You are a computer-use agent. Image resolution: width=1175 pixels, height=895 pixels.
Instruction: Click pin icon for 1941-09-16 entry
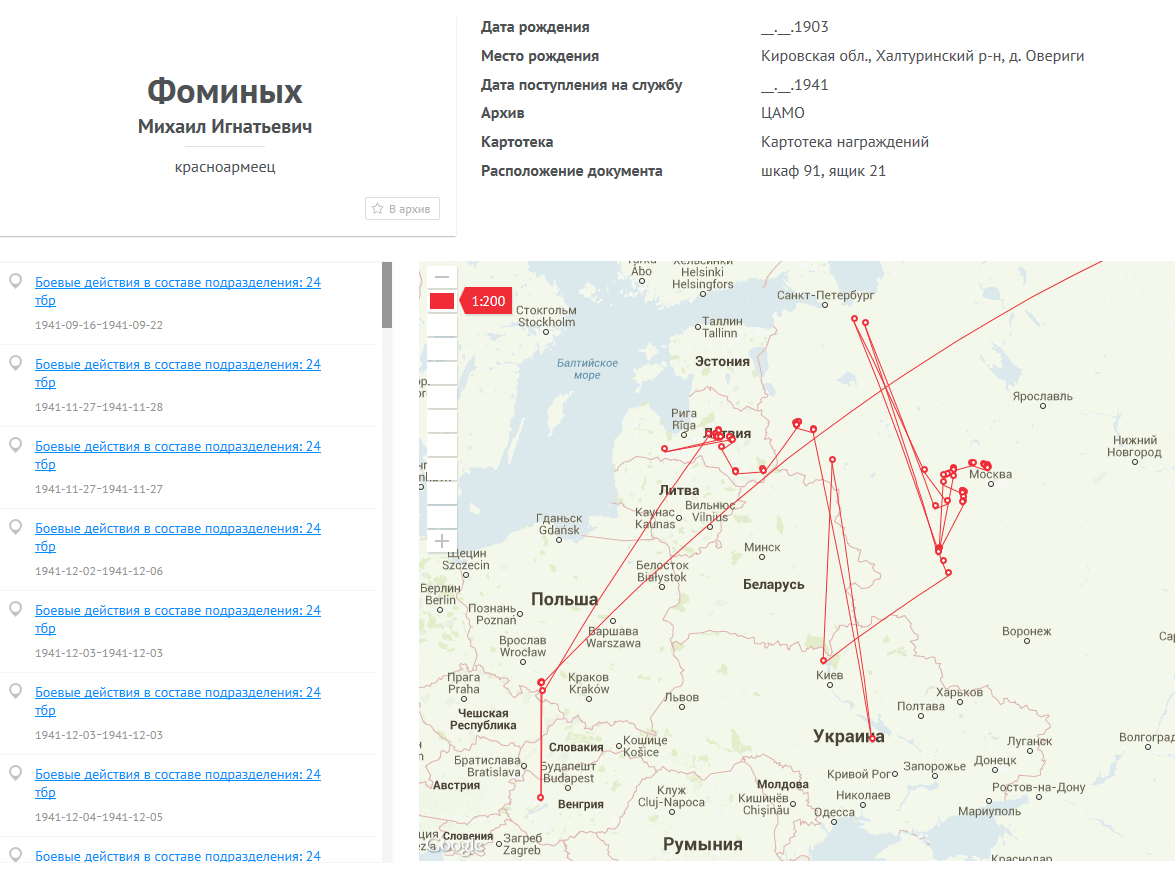(x=15, y=282)
